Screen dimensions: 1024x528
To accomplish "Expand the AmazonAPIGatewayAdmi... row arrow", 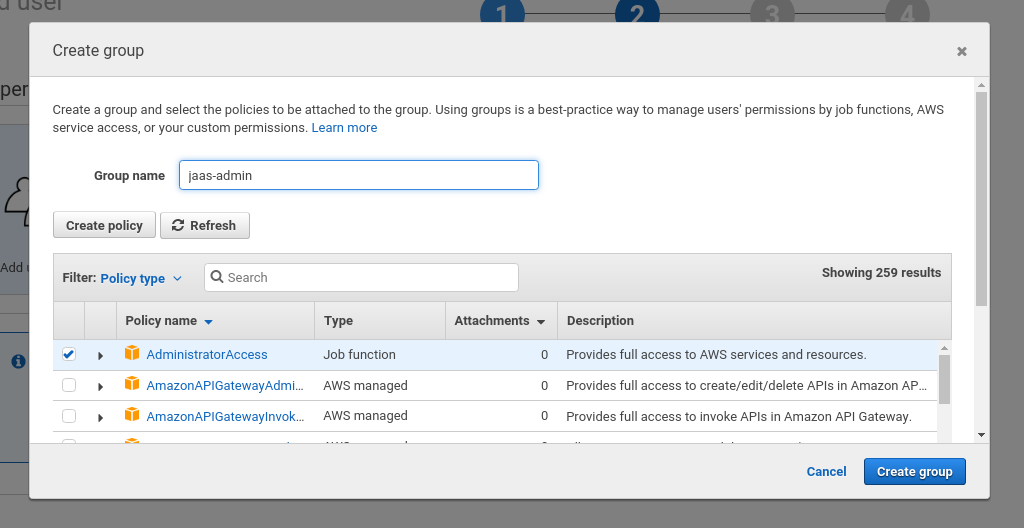I will [x=101, y=387].
